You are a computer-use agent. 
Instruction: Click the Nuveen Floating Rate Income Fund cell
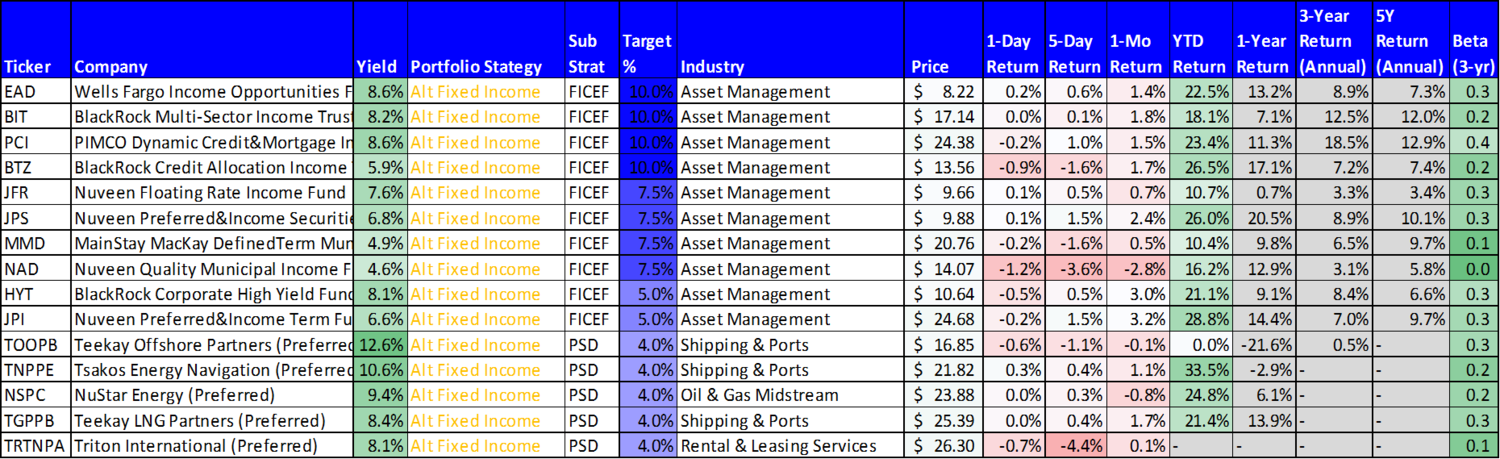pos(212,193)
